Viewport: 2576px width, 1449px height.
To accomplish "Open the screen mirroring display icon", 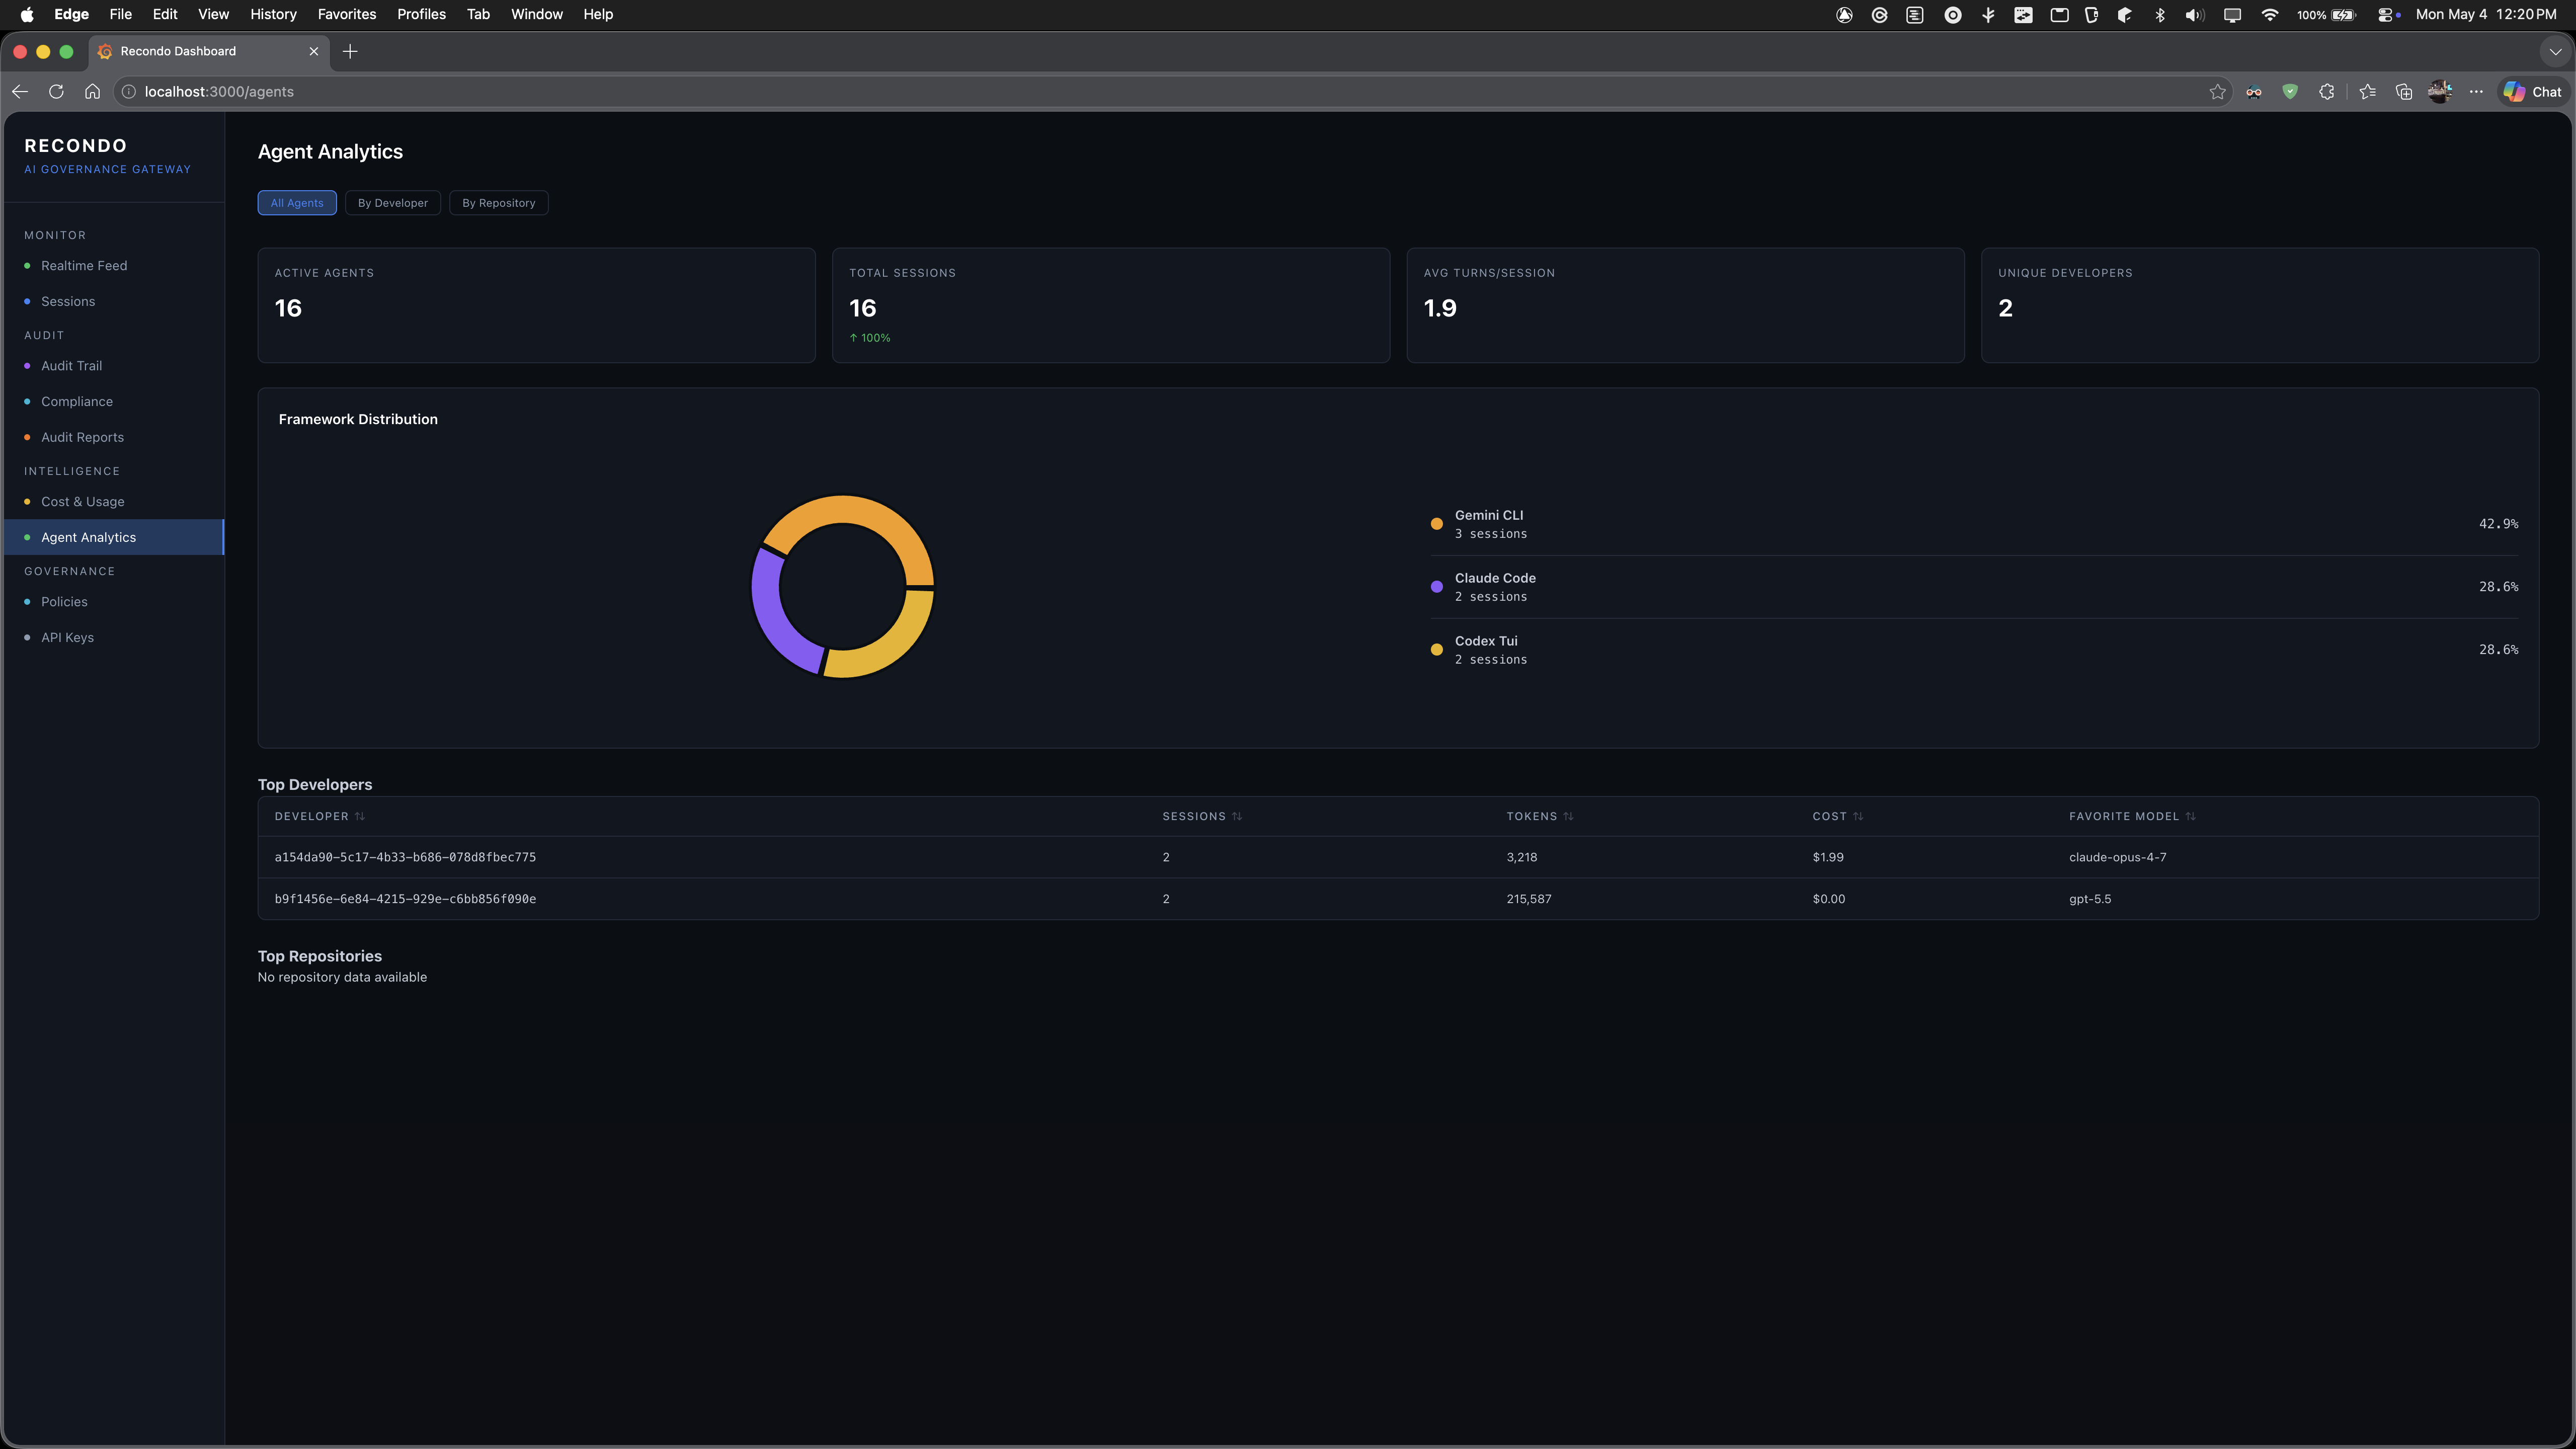I will (x=2232, y=15).
